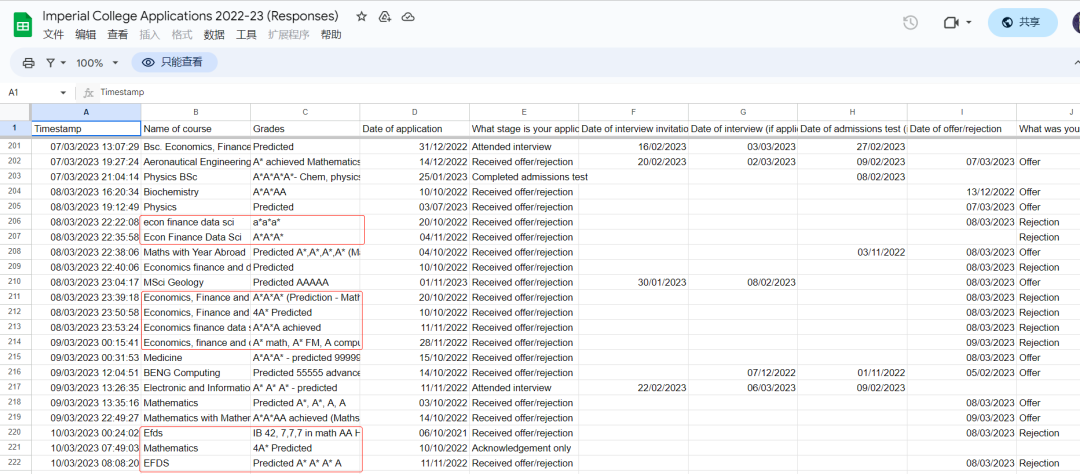Select the Predicted A* A* A* A cell

(305, 463)
